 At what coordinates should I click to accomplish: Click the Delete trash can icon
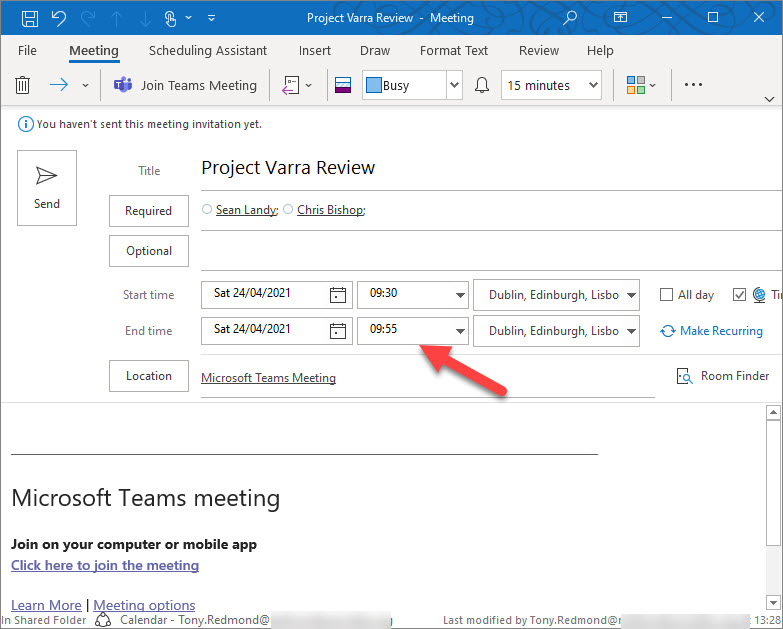click(22, 86)
